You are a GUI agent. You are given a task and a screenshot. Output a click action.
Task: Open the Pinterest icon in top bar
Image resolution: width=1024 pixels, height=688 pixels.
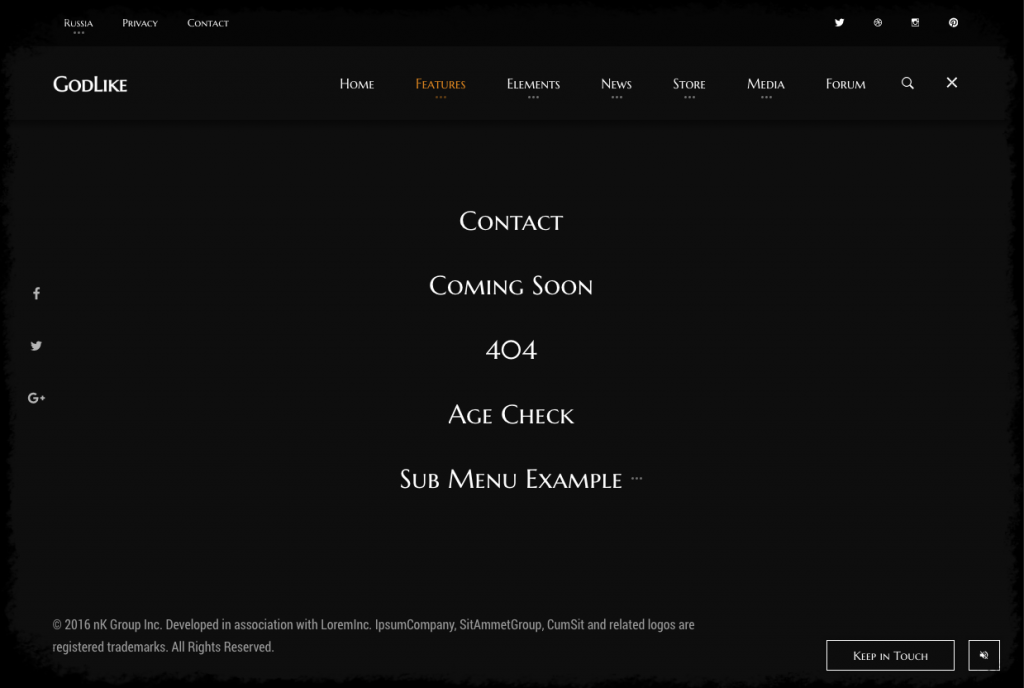click(953, 23)
